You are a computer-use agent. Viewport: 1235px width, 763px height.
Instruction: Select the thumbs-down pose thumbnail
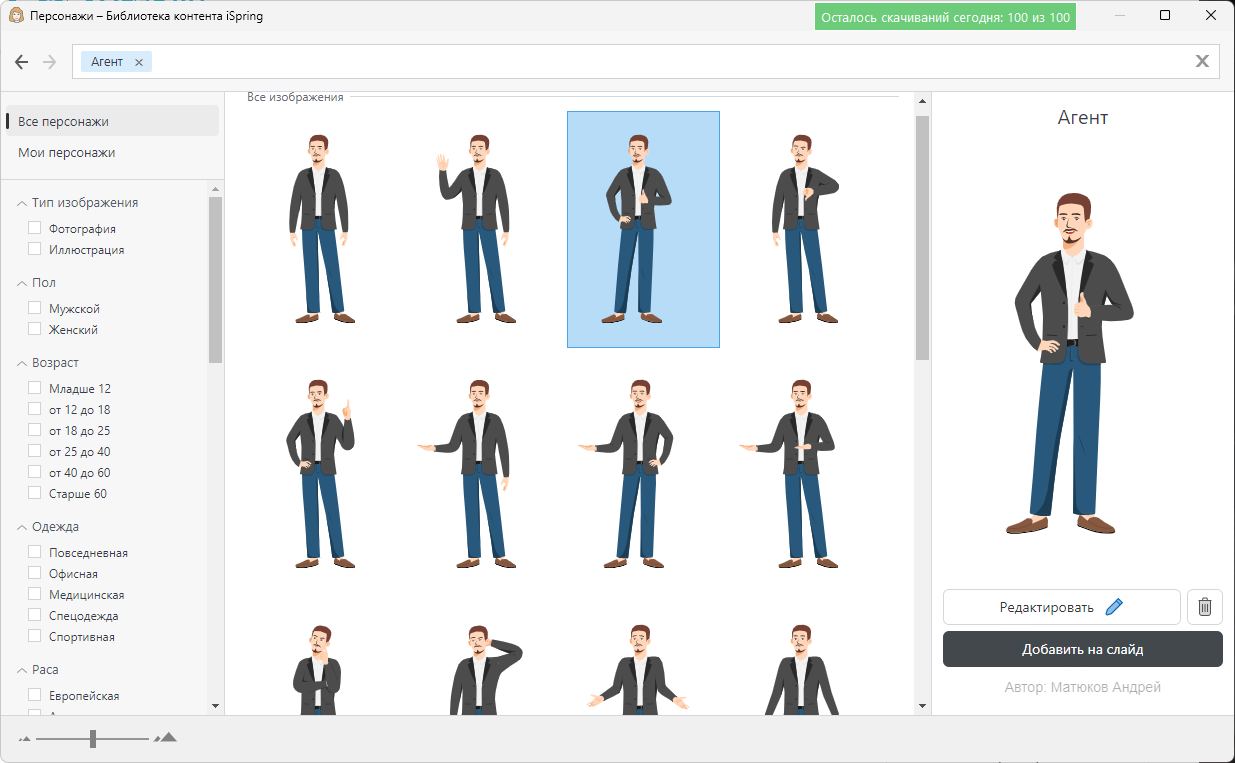pos(805,229)
